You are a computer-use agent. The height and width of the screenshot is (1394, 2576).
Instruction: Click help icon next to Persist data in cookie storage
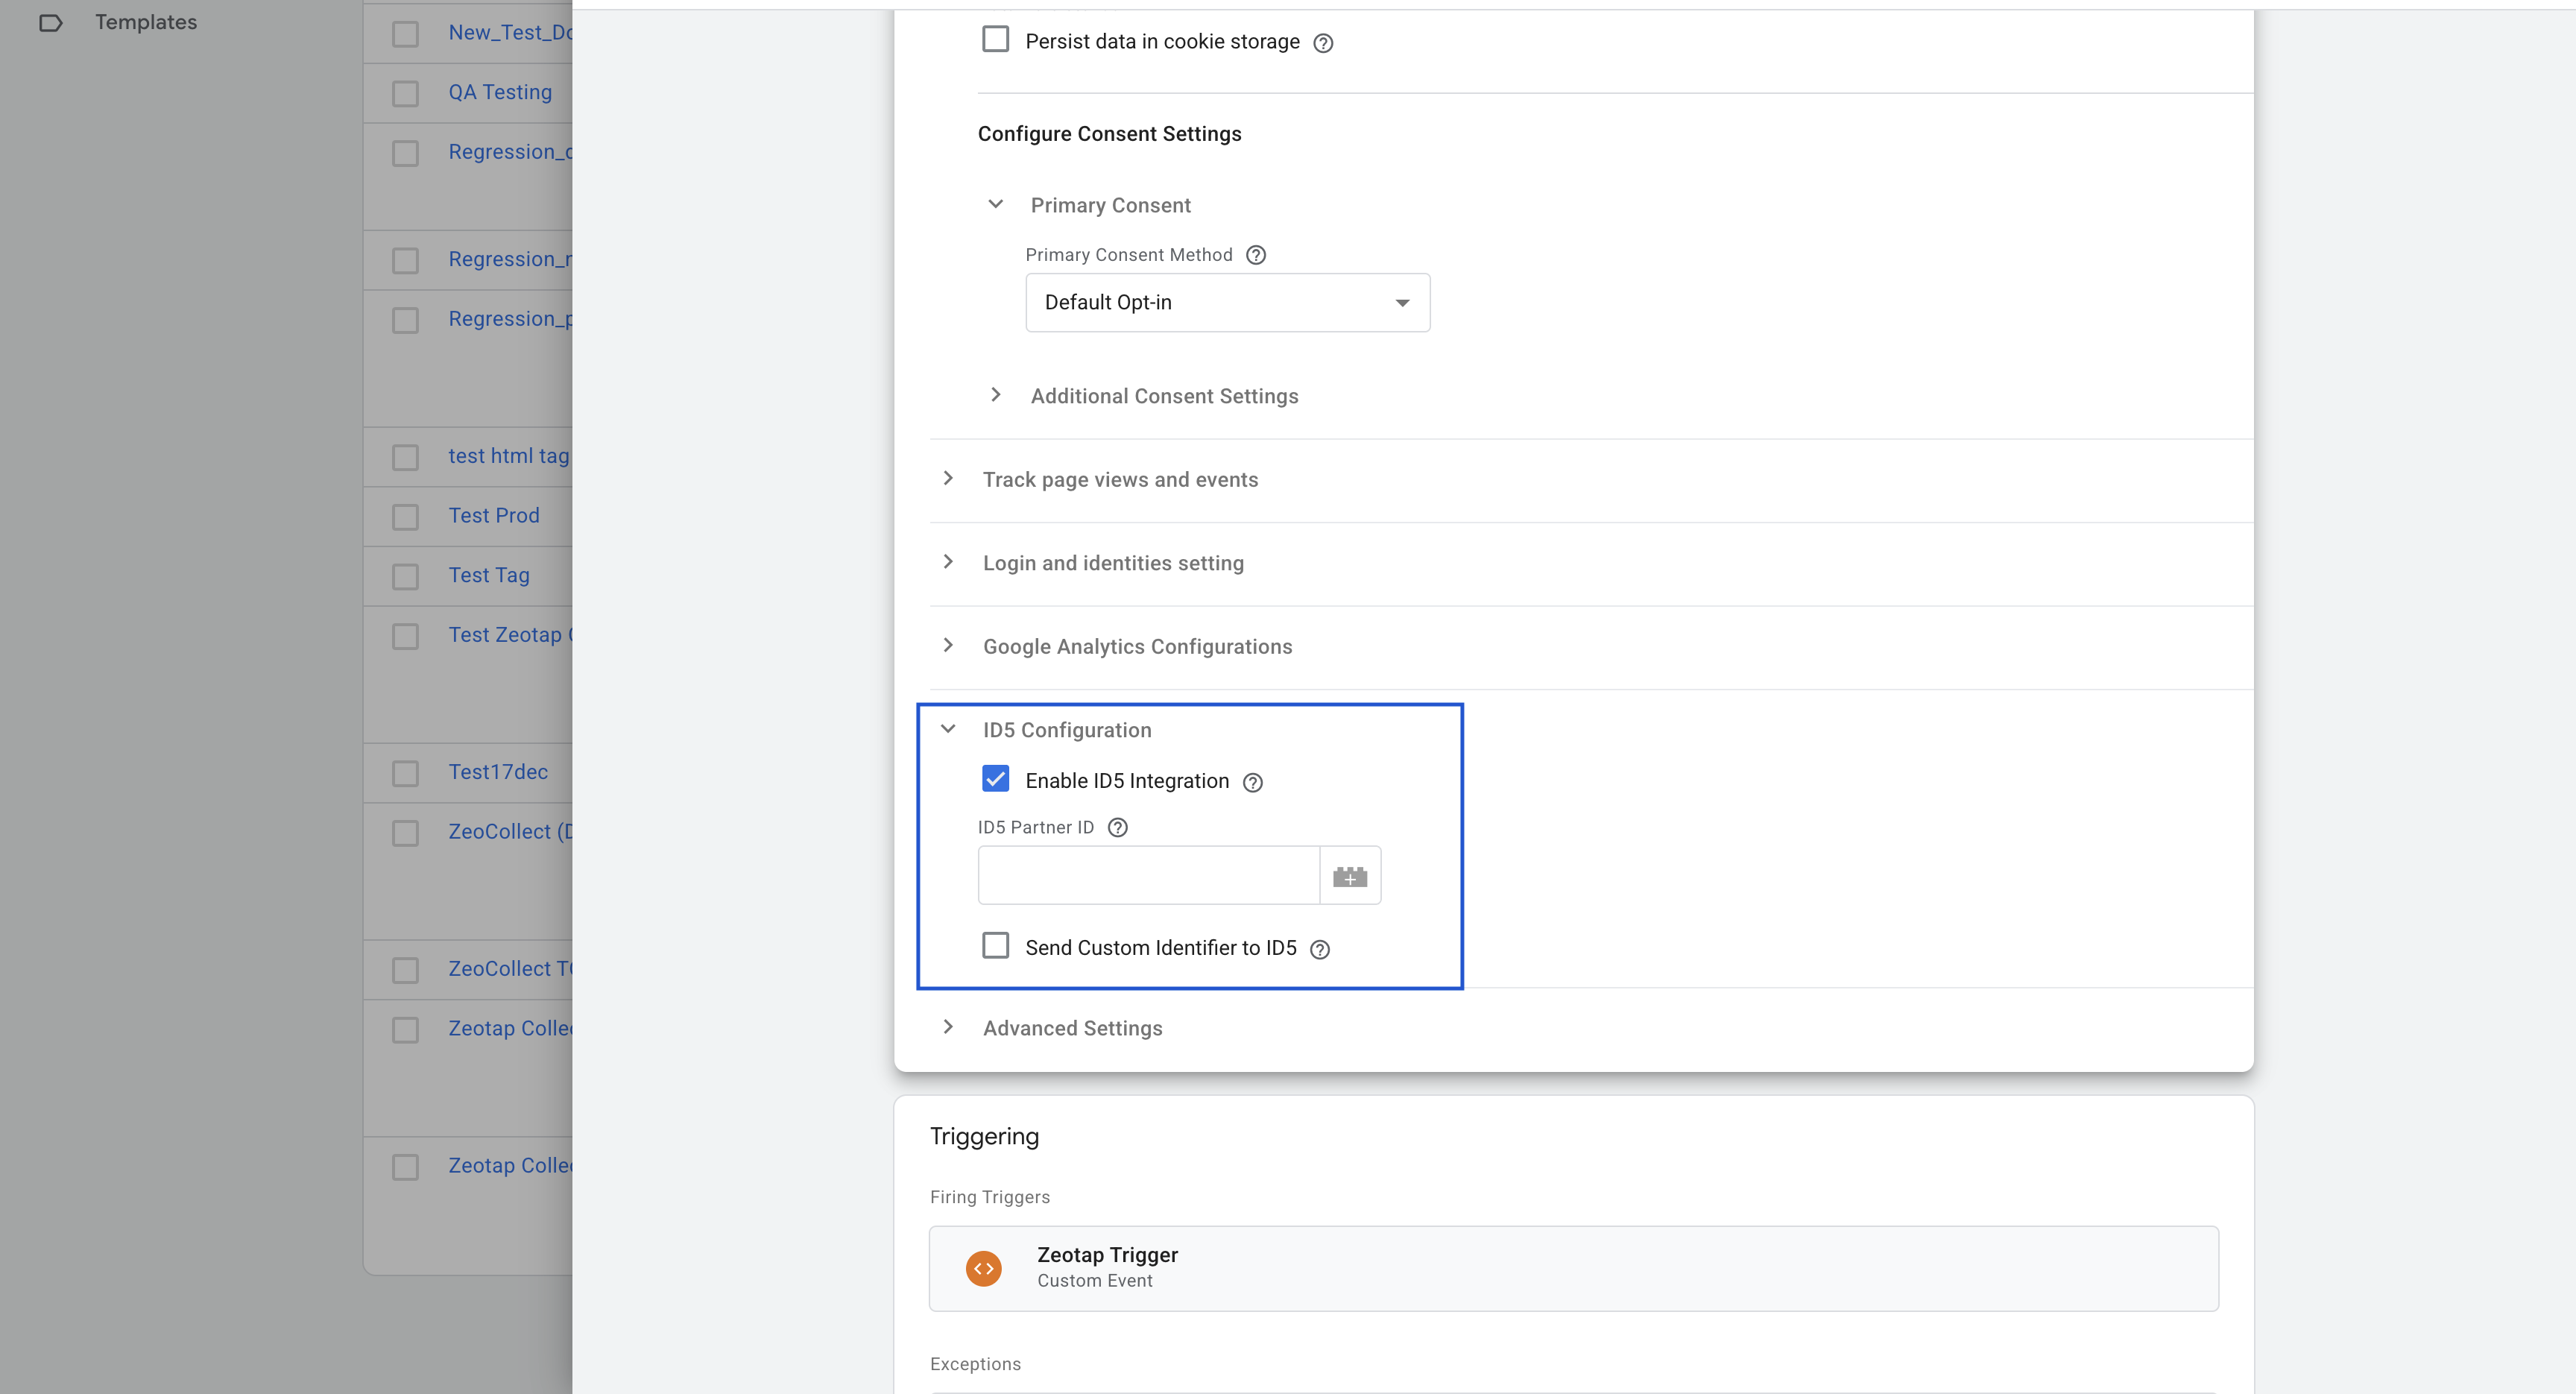tap(1323, 43)
